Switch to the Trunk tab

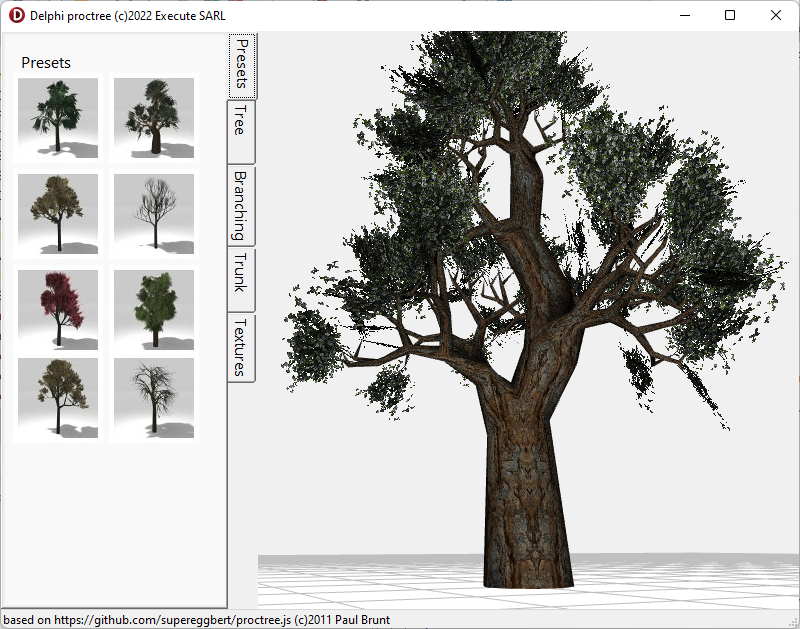pyautogui.click(x=241, y=280)
